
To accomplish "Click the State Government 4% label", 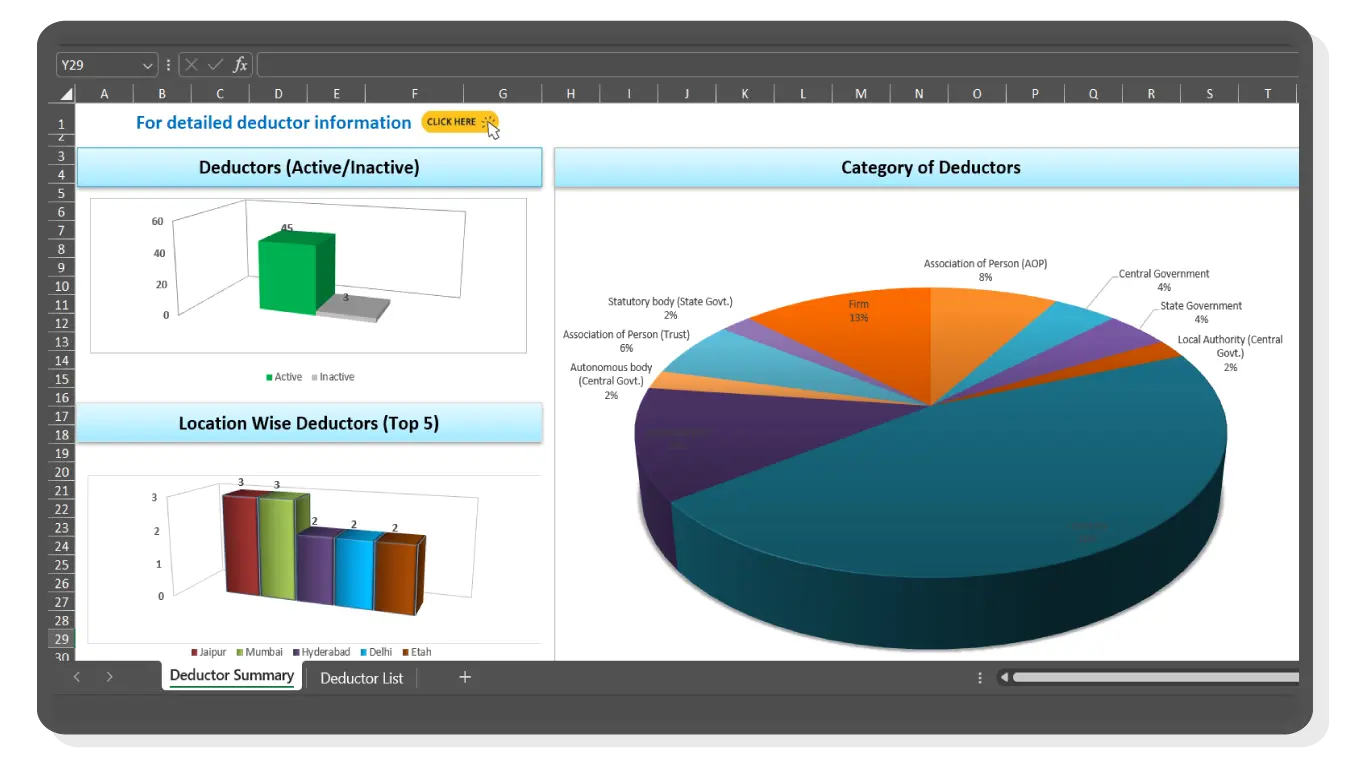I will 1201,312.
